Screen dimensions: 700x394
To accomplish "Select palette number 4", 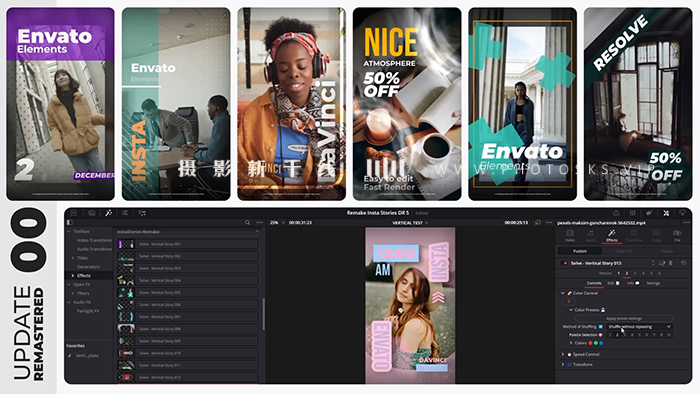I will click(632, 335).
